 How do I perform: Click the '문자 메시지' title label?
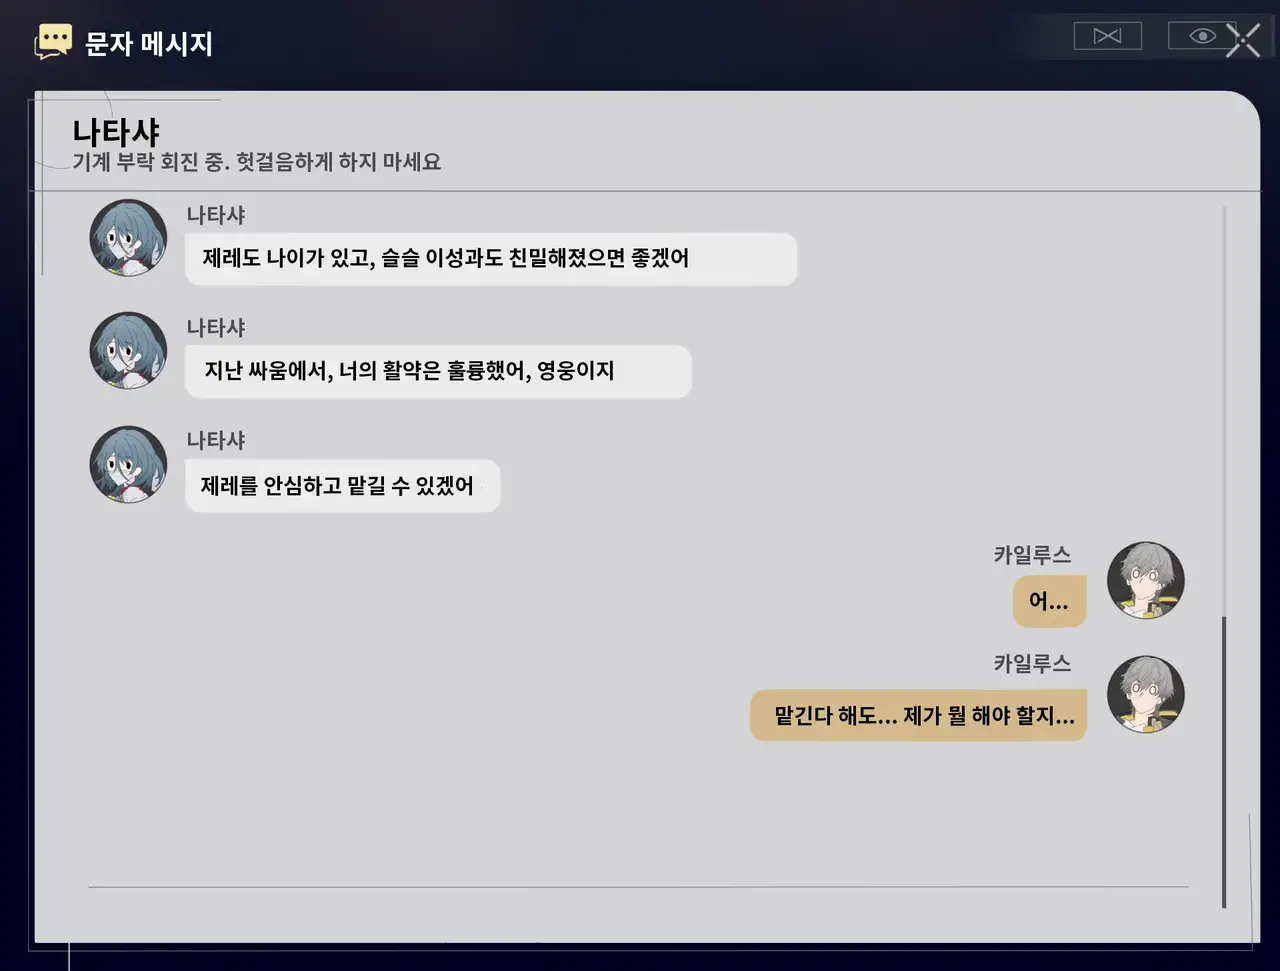pos(149,44)
